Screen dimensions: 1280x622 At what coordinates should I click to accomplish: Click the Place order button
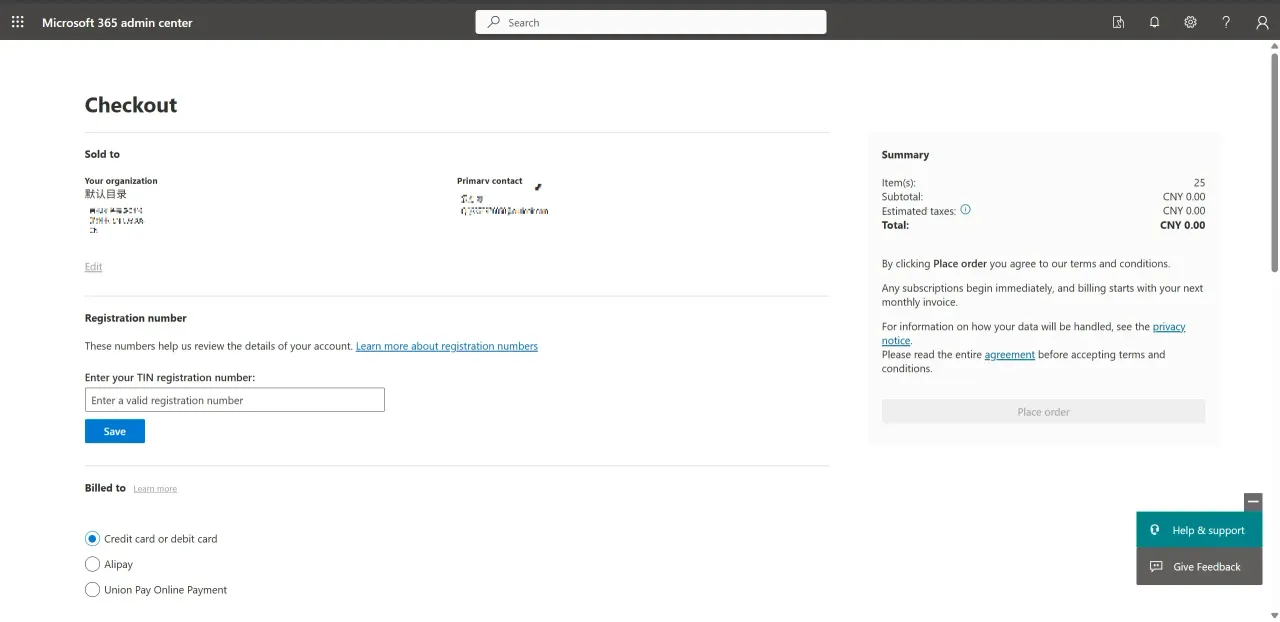1043,412
